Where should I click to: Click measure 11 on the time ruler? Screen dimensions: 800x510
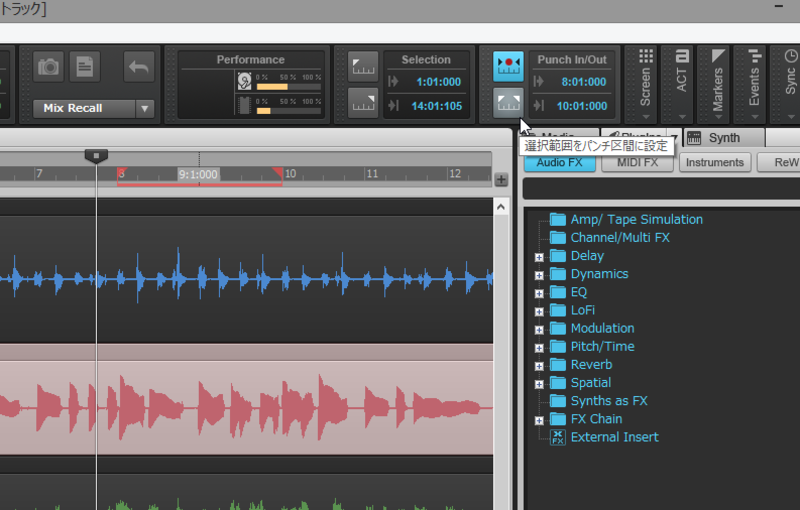(x=372, y=174)
